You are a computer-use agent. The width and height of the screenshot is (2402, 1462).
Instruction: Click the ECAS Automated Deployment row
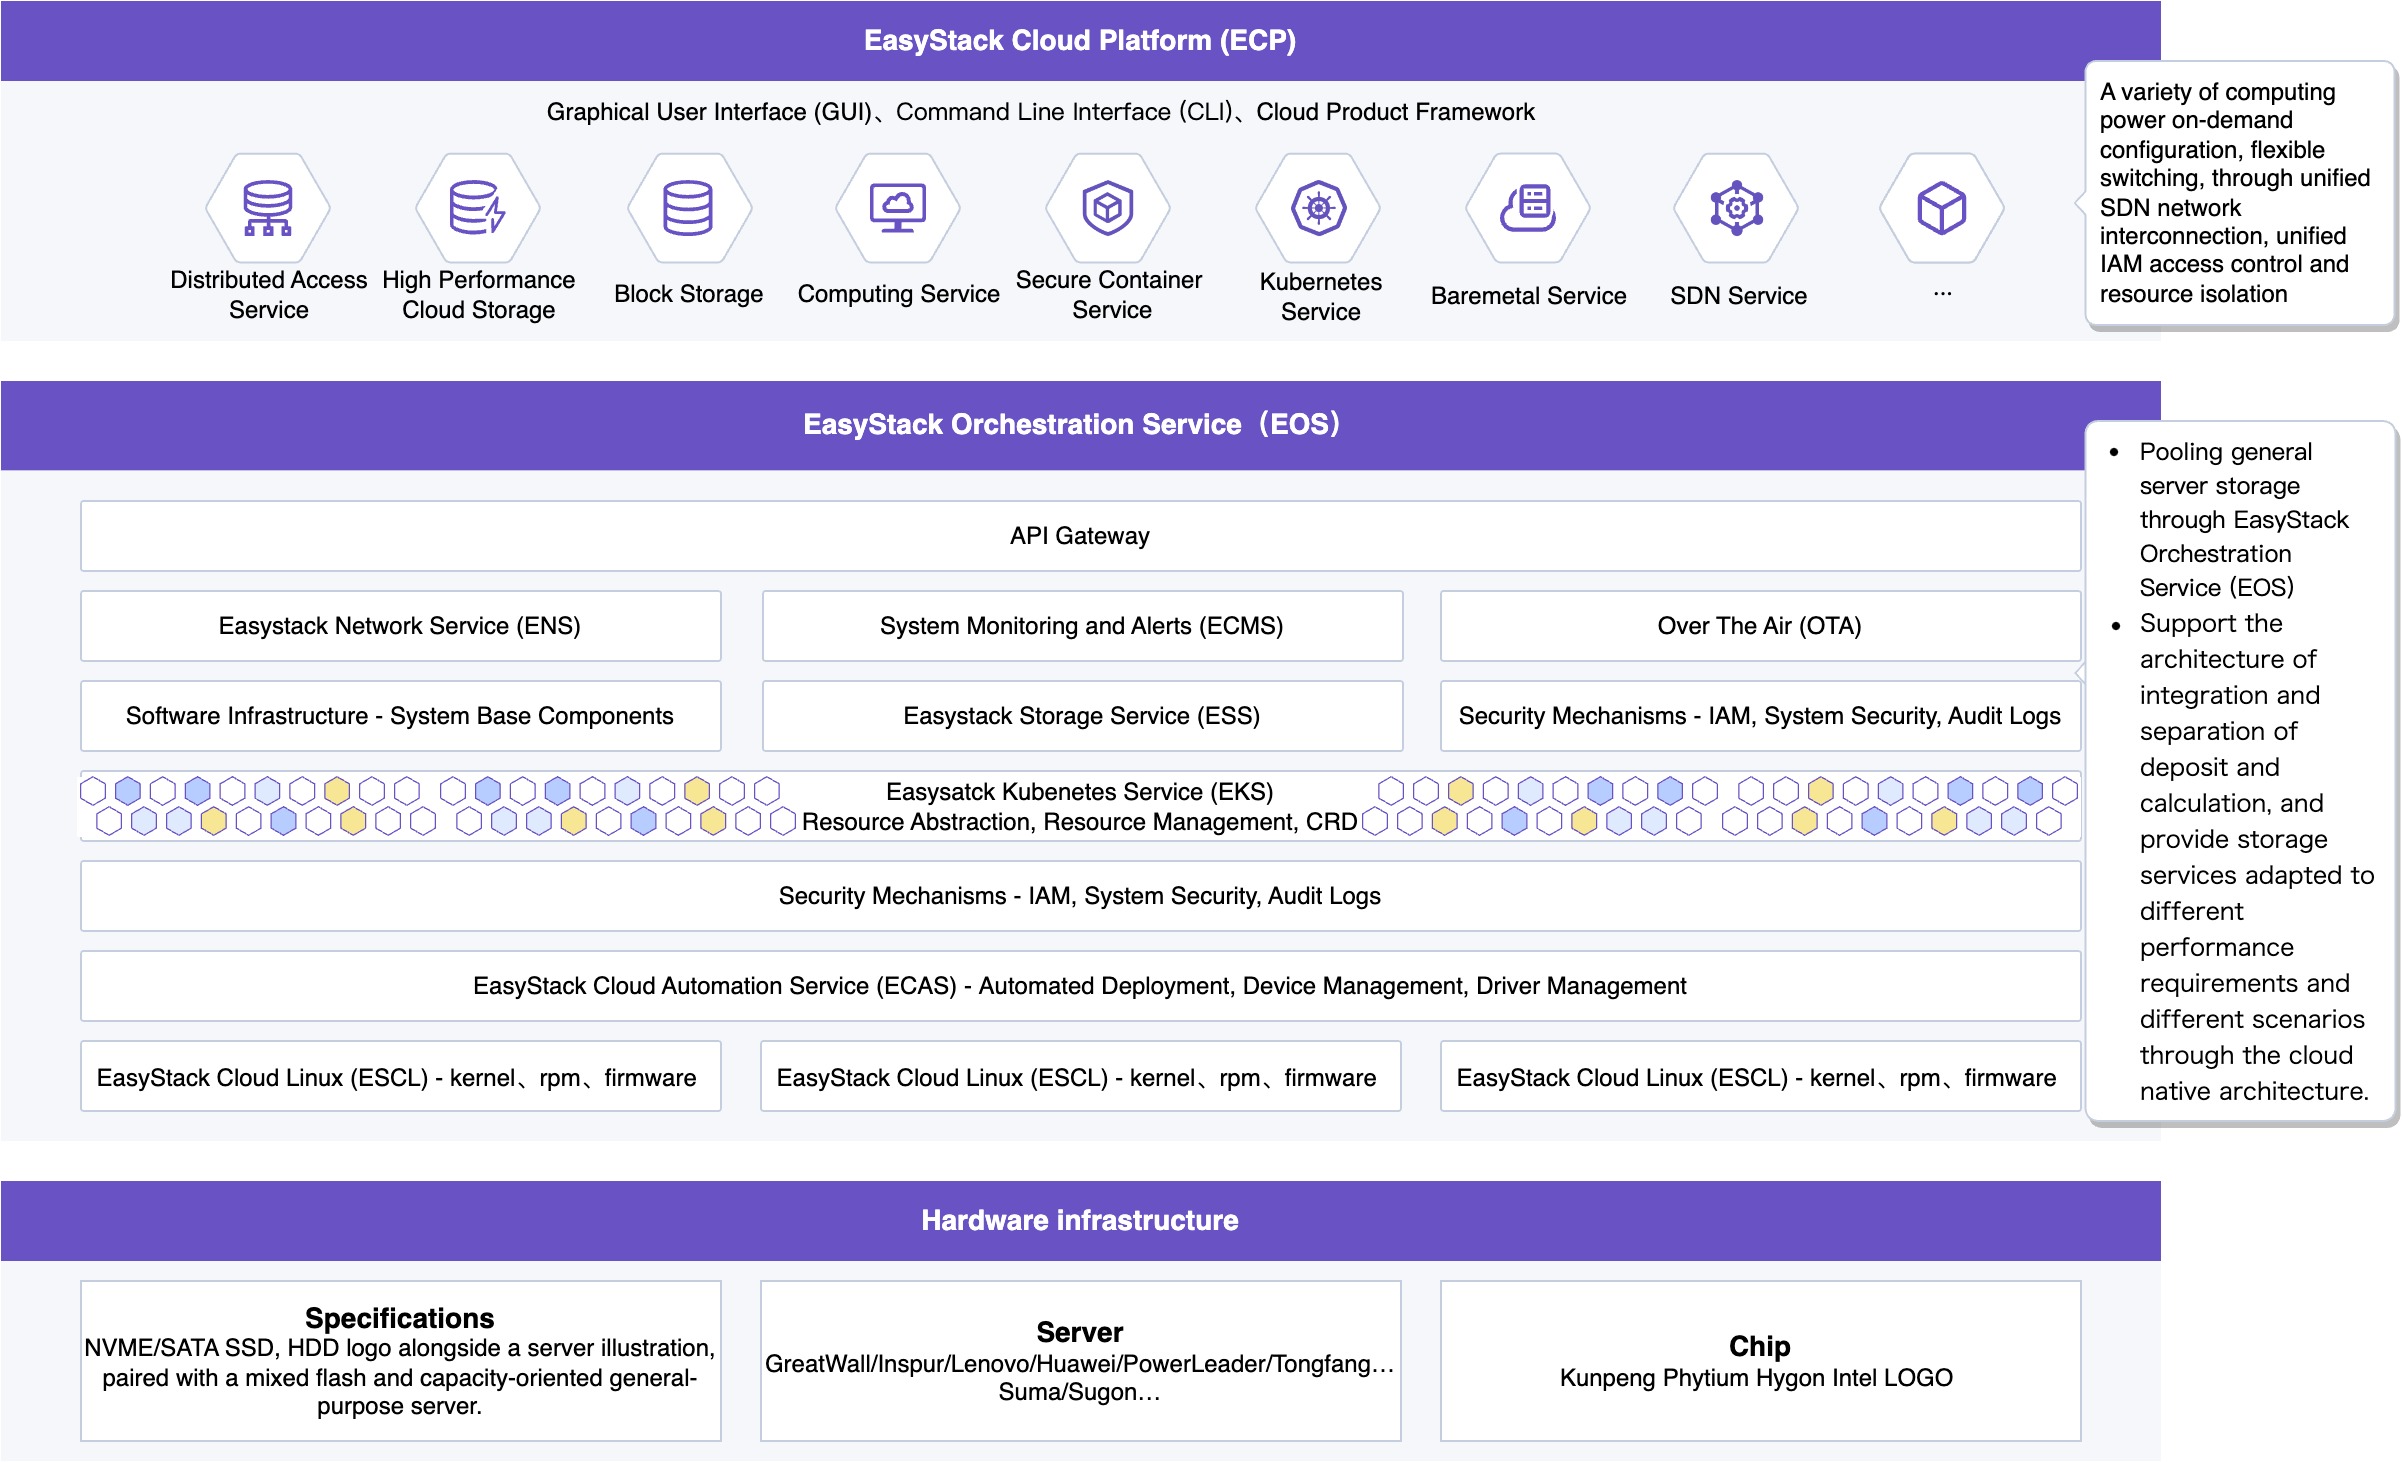click(x=1080, y=986)
